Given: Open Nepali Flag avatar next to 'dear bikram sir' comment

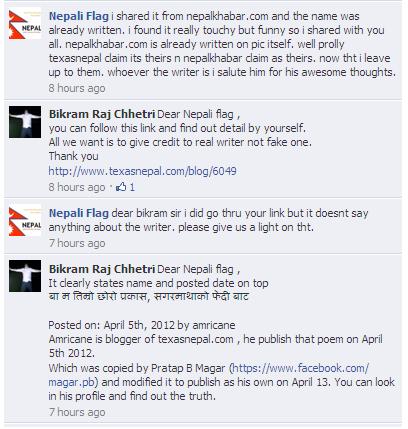Looking at the screenshot, I should coord(25,220).
